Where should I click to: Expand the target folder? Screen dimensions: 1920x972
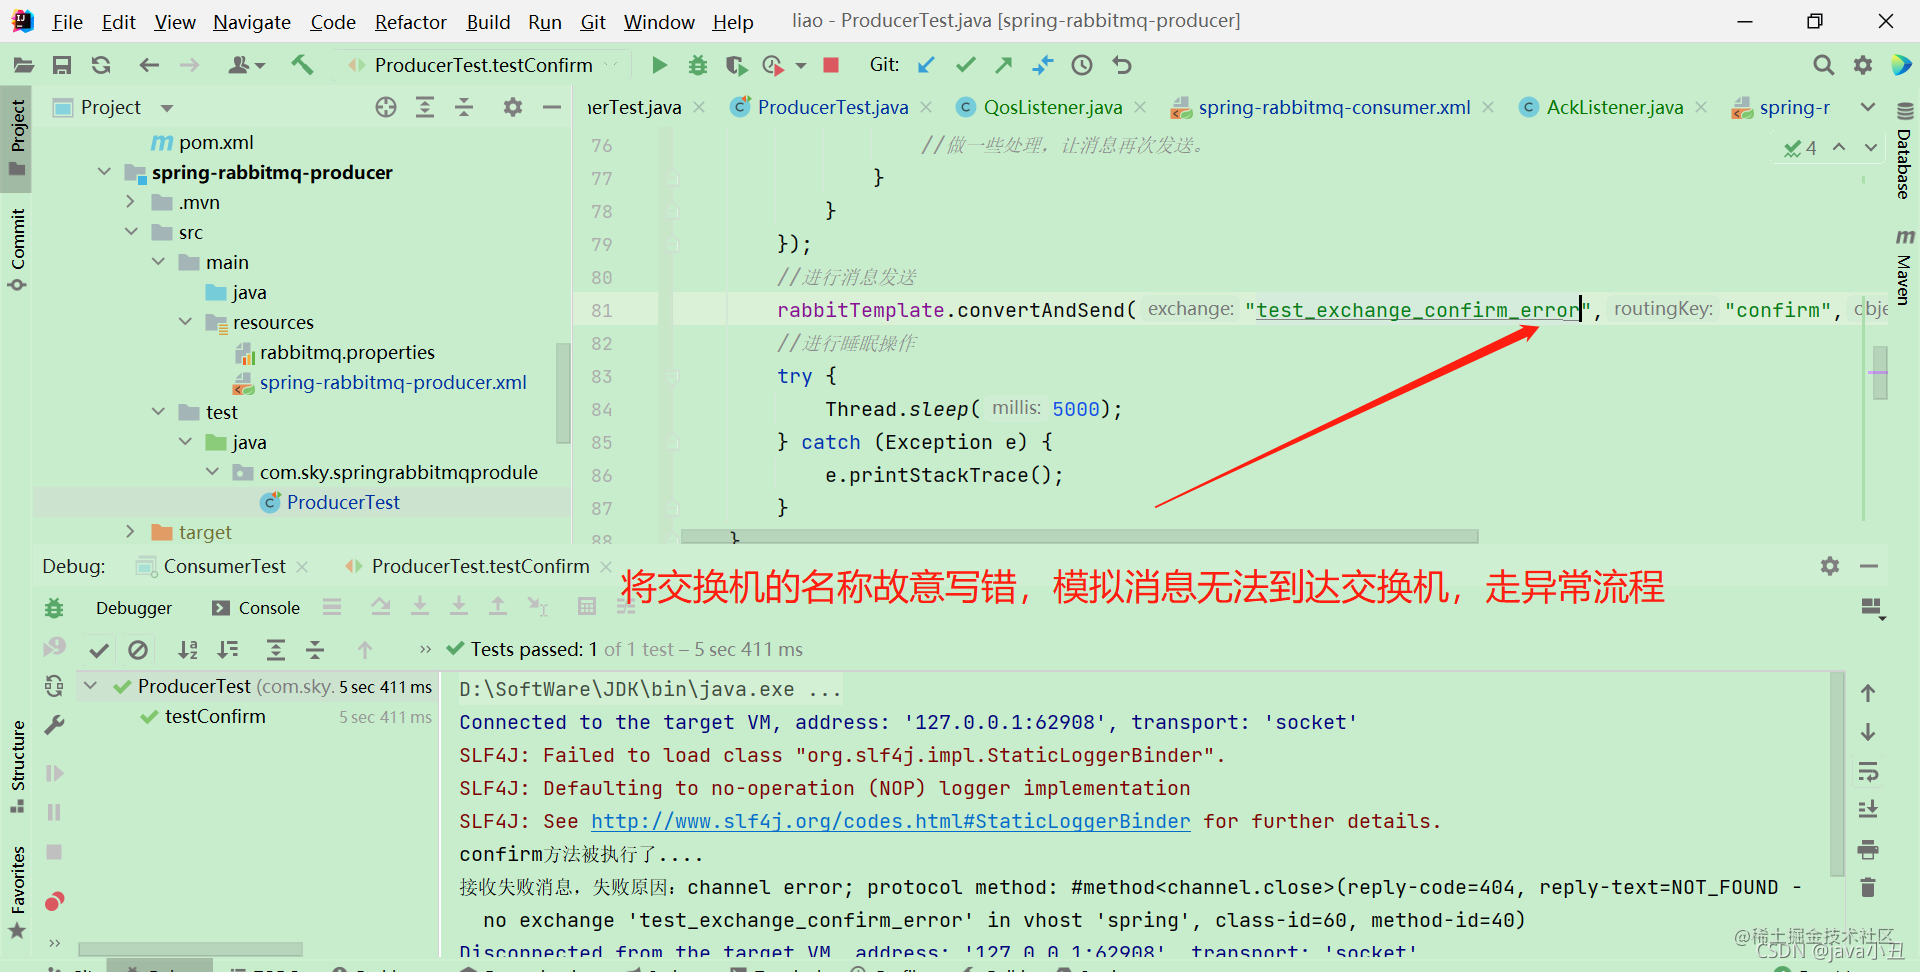point(130,532)
